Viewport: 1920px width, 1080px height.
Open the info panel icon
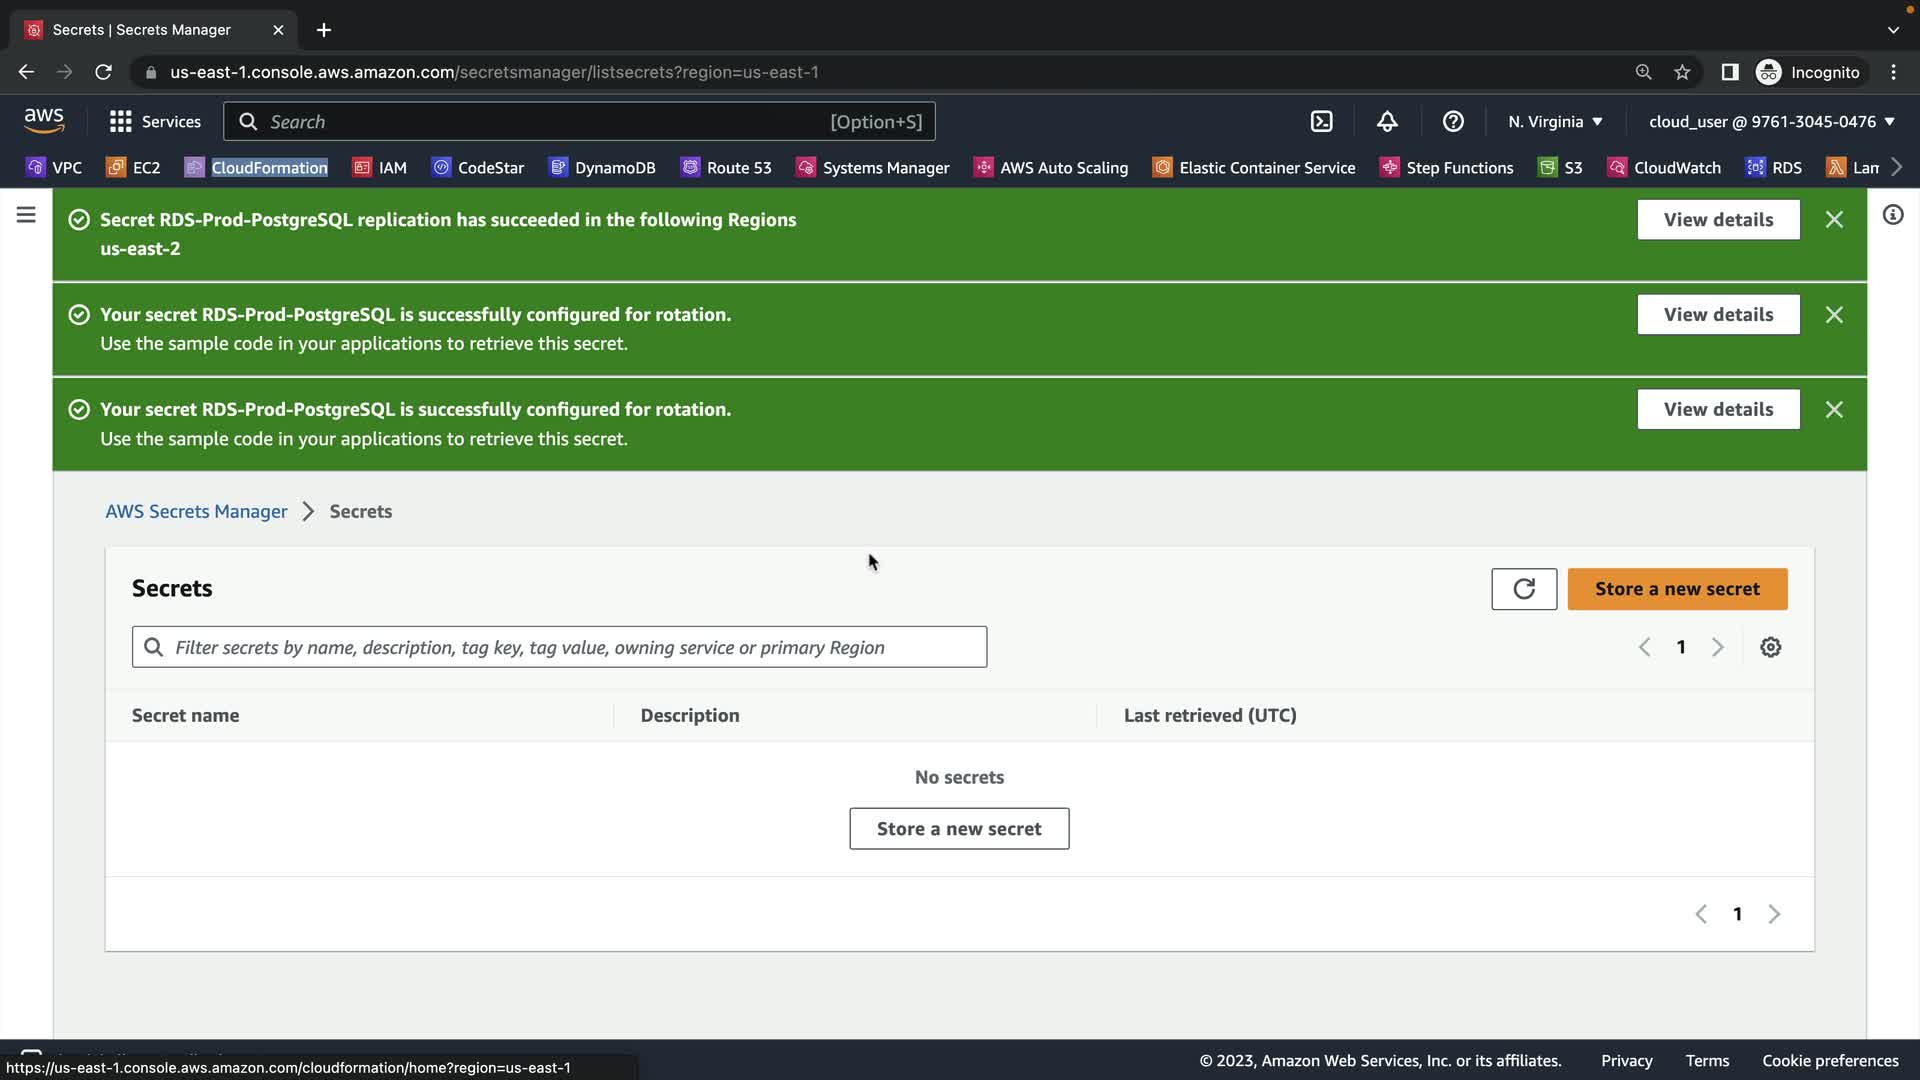point(1892,215)
